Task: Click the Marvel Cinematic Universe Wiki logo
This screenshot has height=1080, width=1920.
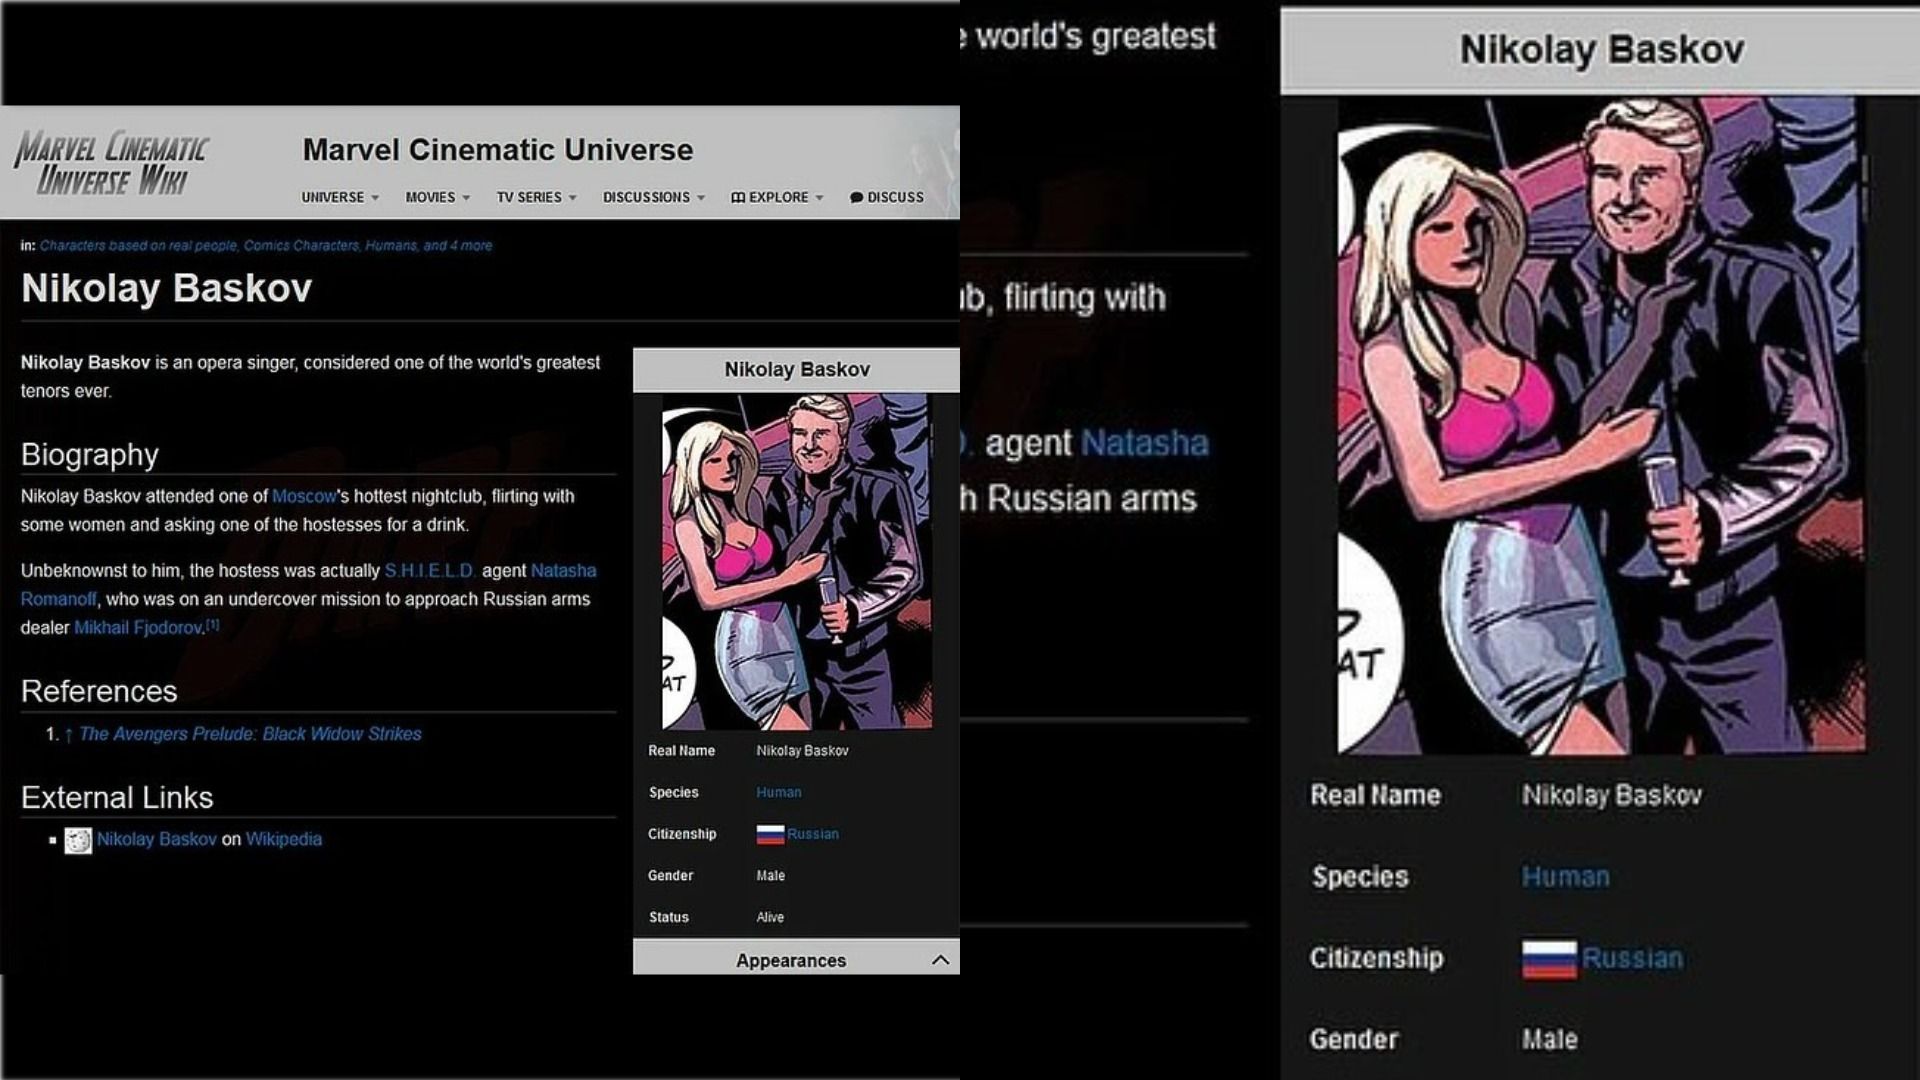Action: [111, 163]
